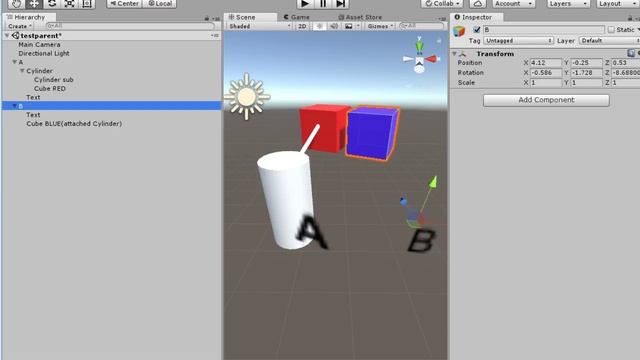Viewport: 640px width, 360px height.
Task: Select Directional Light in Hierarchy
Action: [44, 53]
